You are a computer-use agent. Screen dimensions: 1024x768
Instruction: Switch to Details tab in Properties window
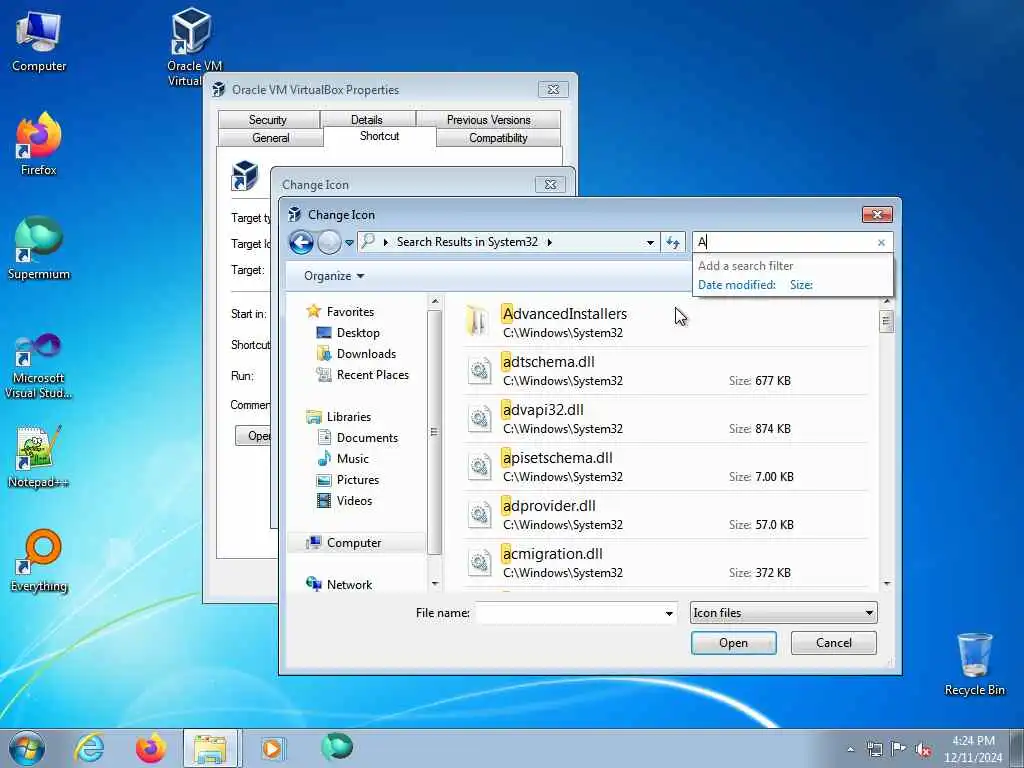point(366,120)
